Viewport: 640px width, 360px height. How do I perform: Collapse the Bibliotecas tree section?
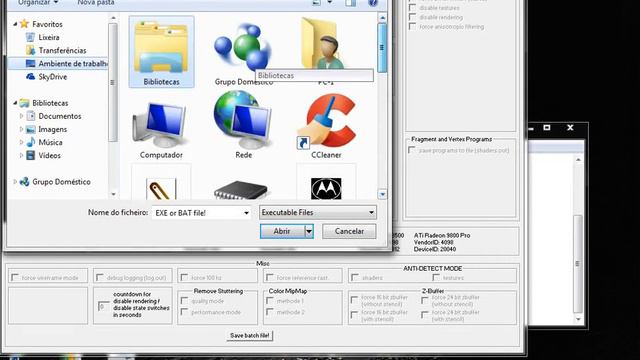(15, 103)
